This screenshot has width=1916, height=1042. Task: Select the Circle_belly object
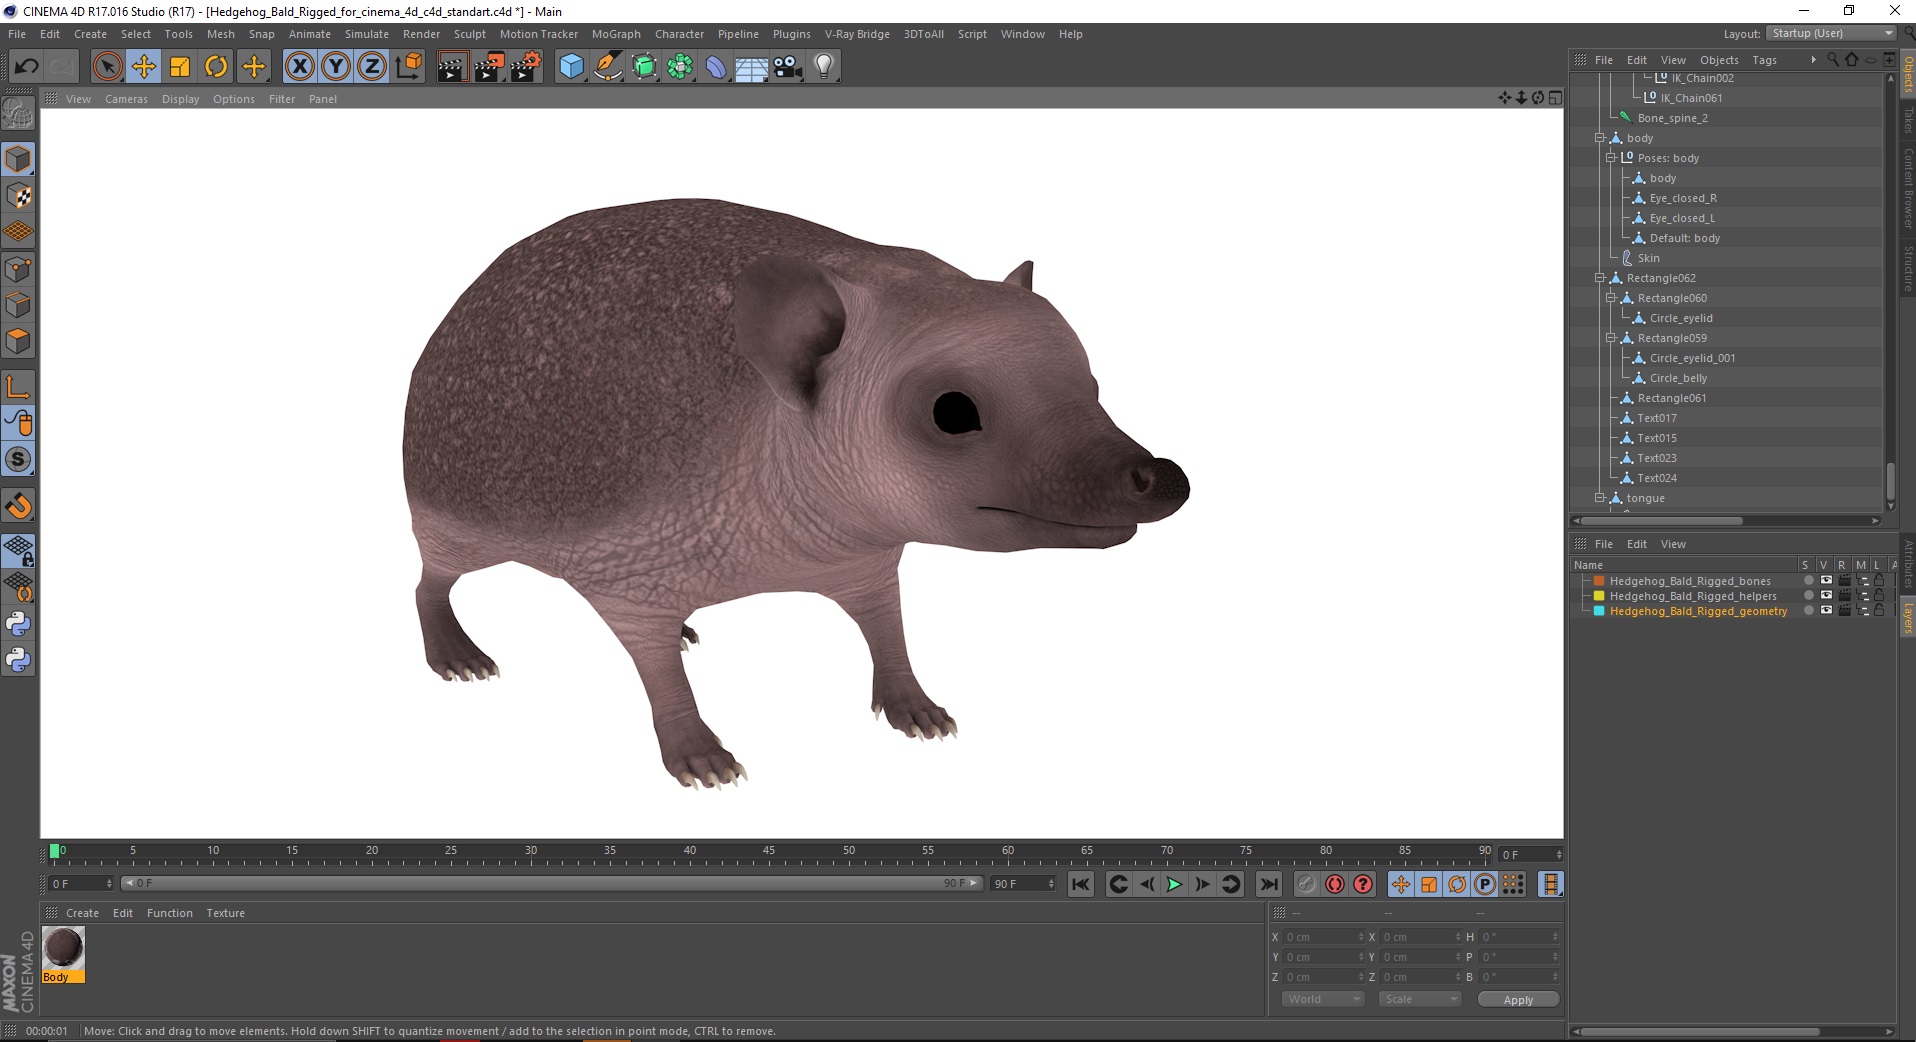(1678, 378)
